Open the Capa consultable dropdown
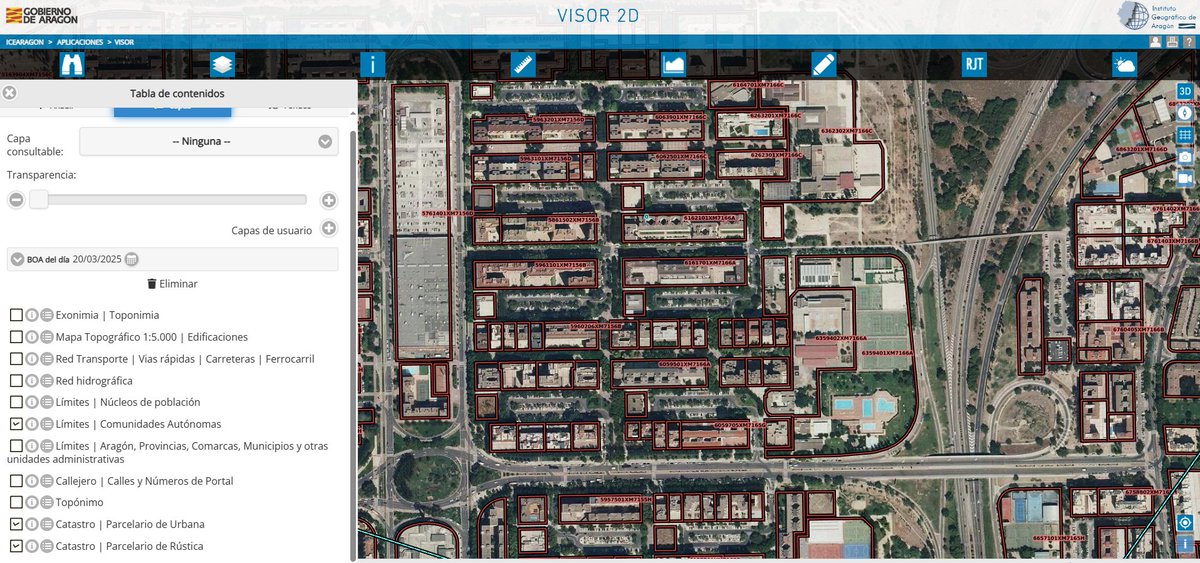The width and height of the screenshot is (1200, 563). (x=209, y=141)
